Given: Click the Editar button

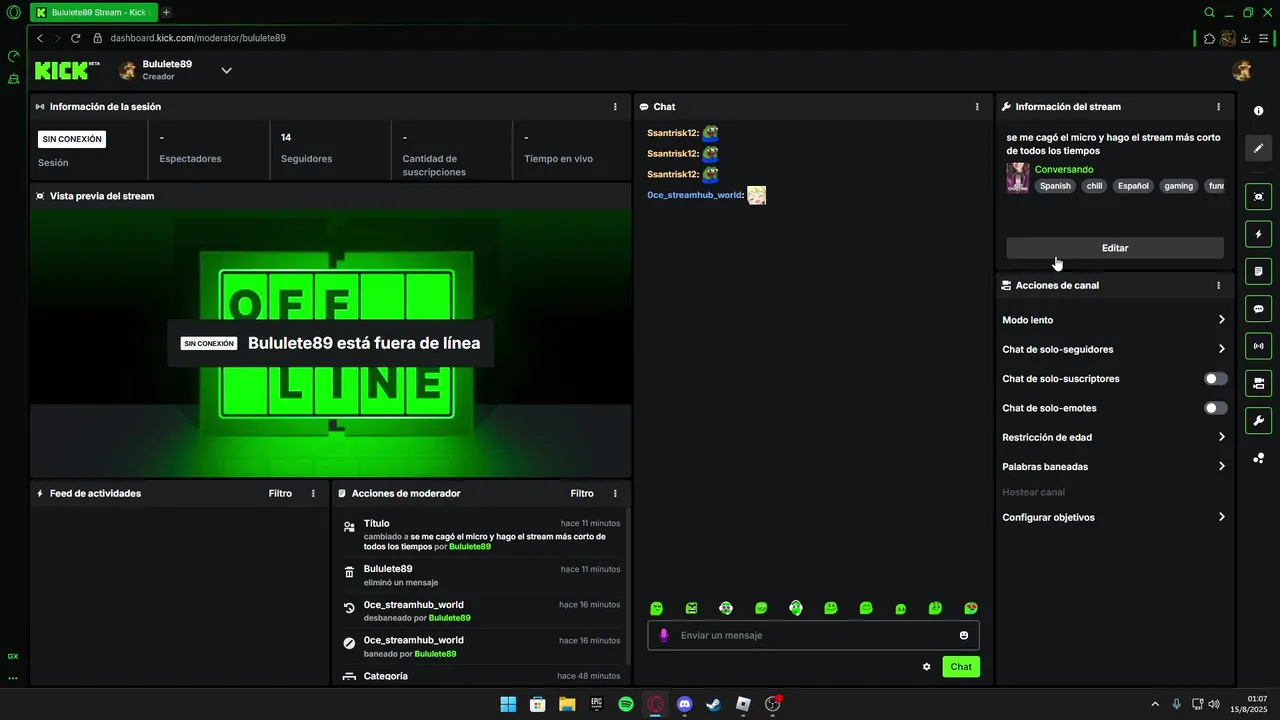Looking at the screenshot, I should tap(1115, 248).
